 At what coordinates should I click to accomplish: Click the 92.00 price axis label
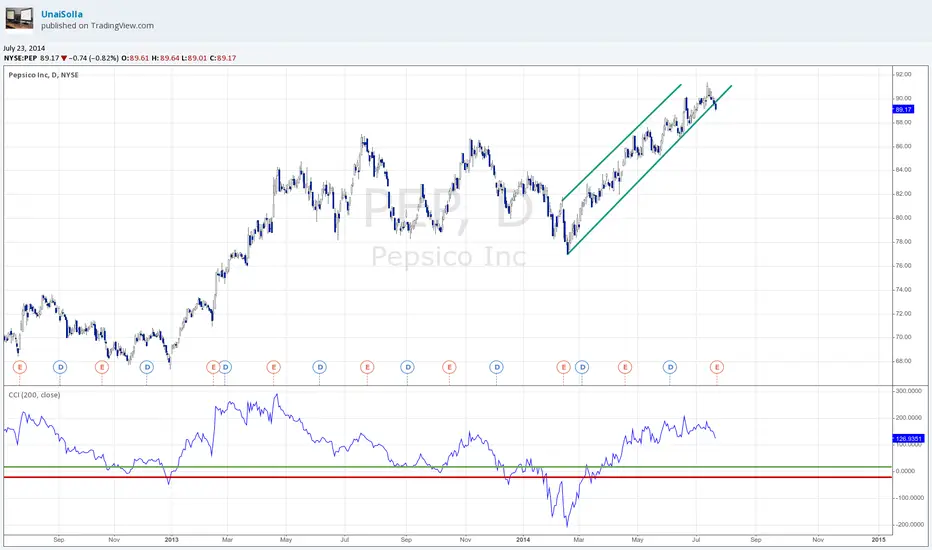pos(903,74)
